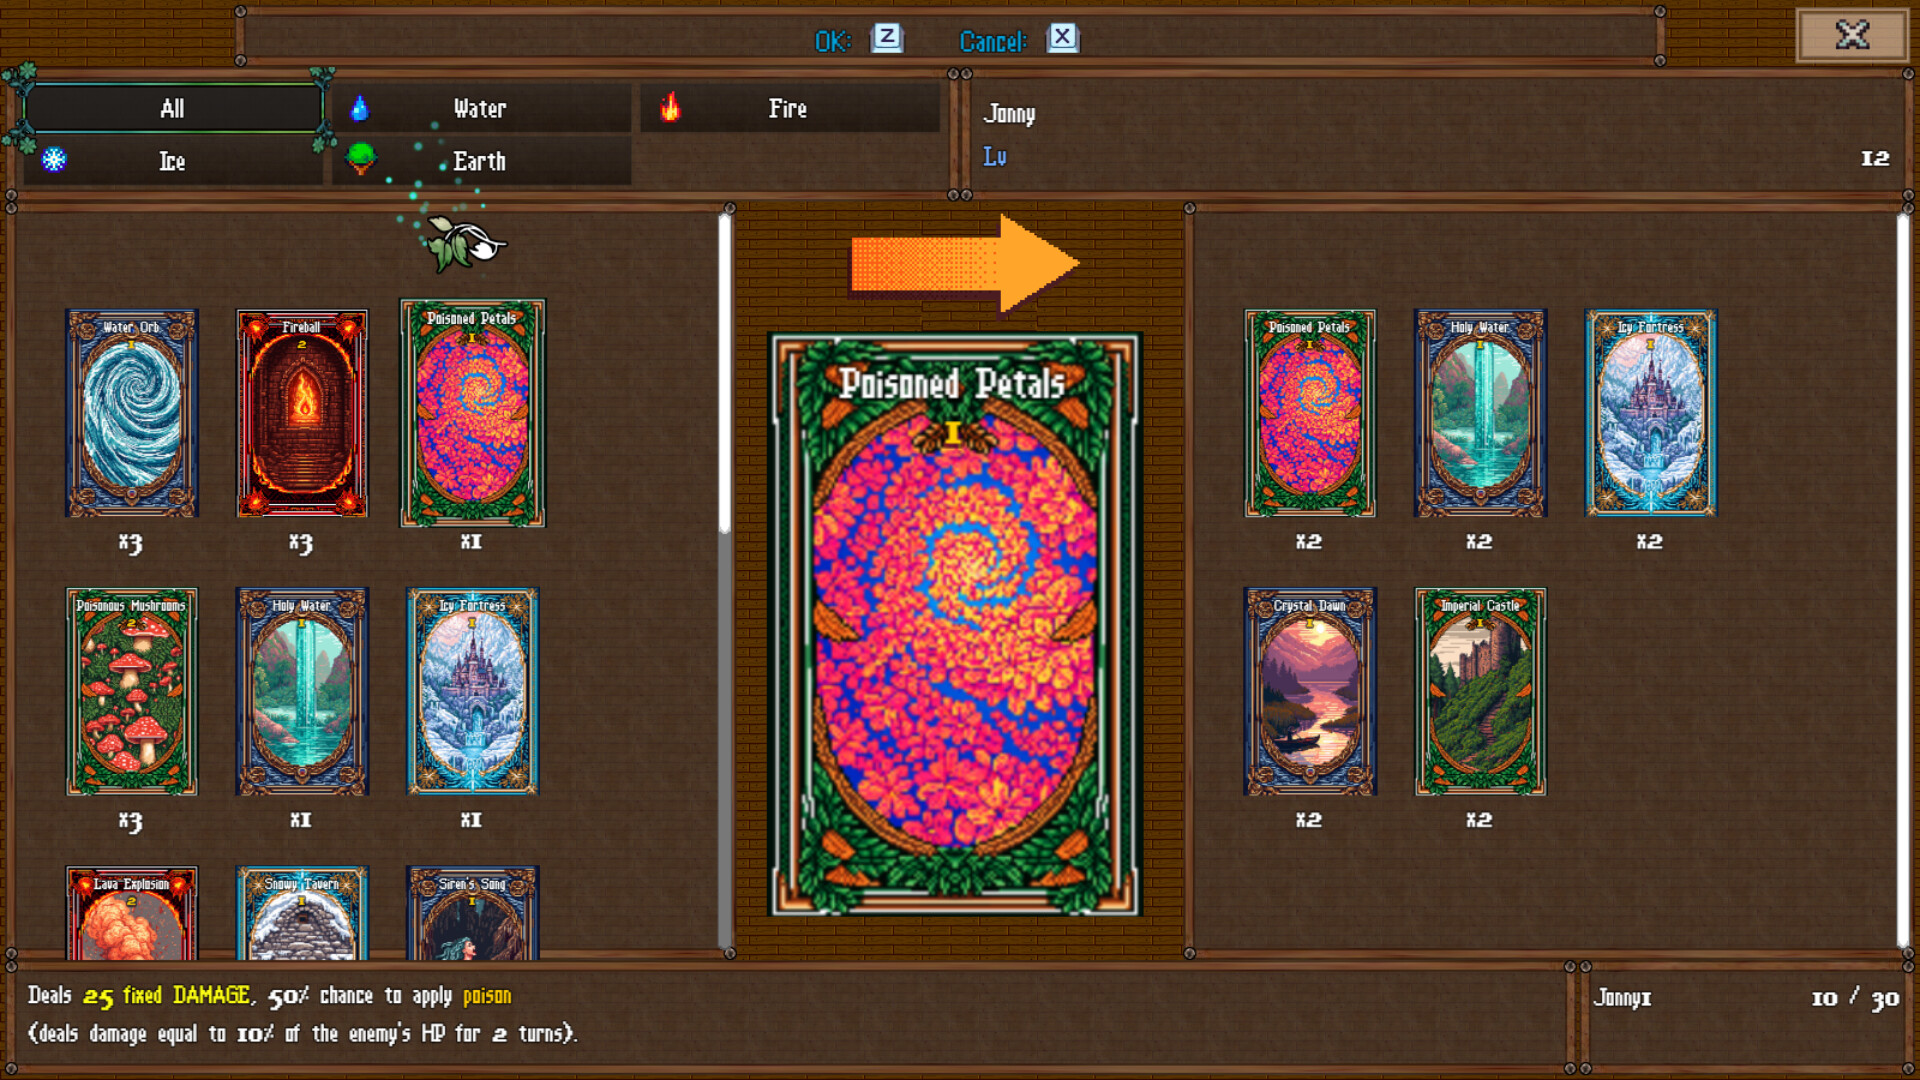Pick the Fireball card in collection
The height and width of the screenshot is (1080, 1920).
point(302,413)
